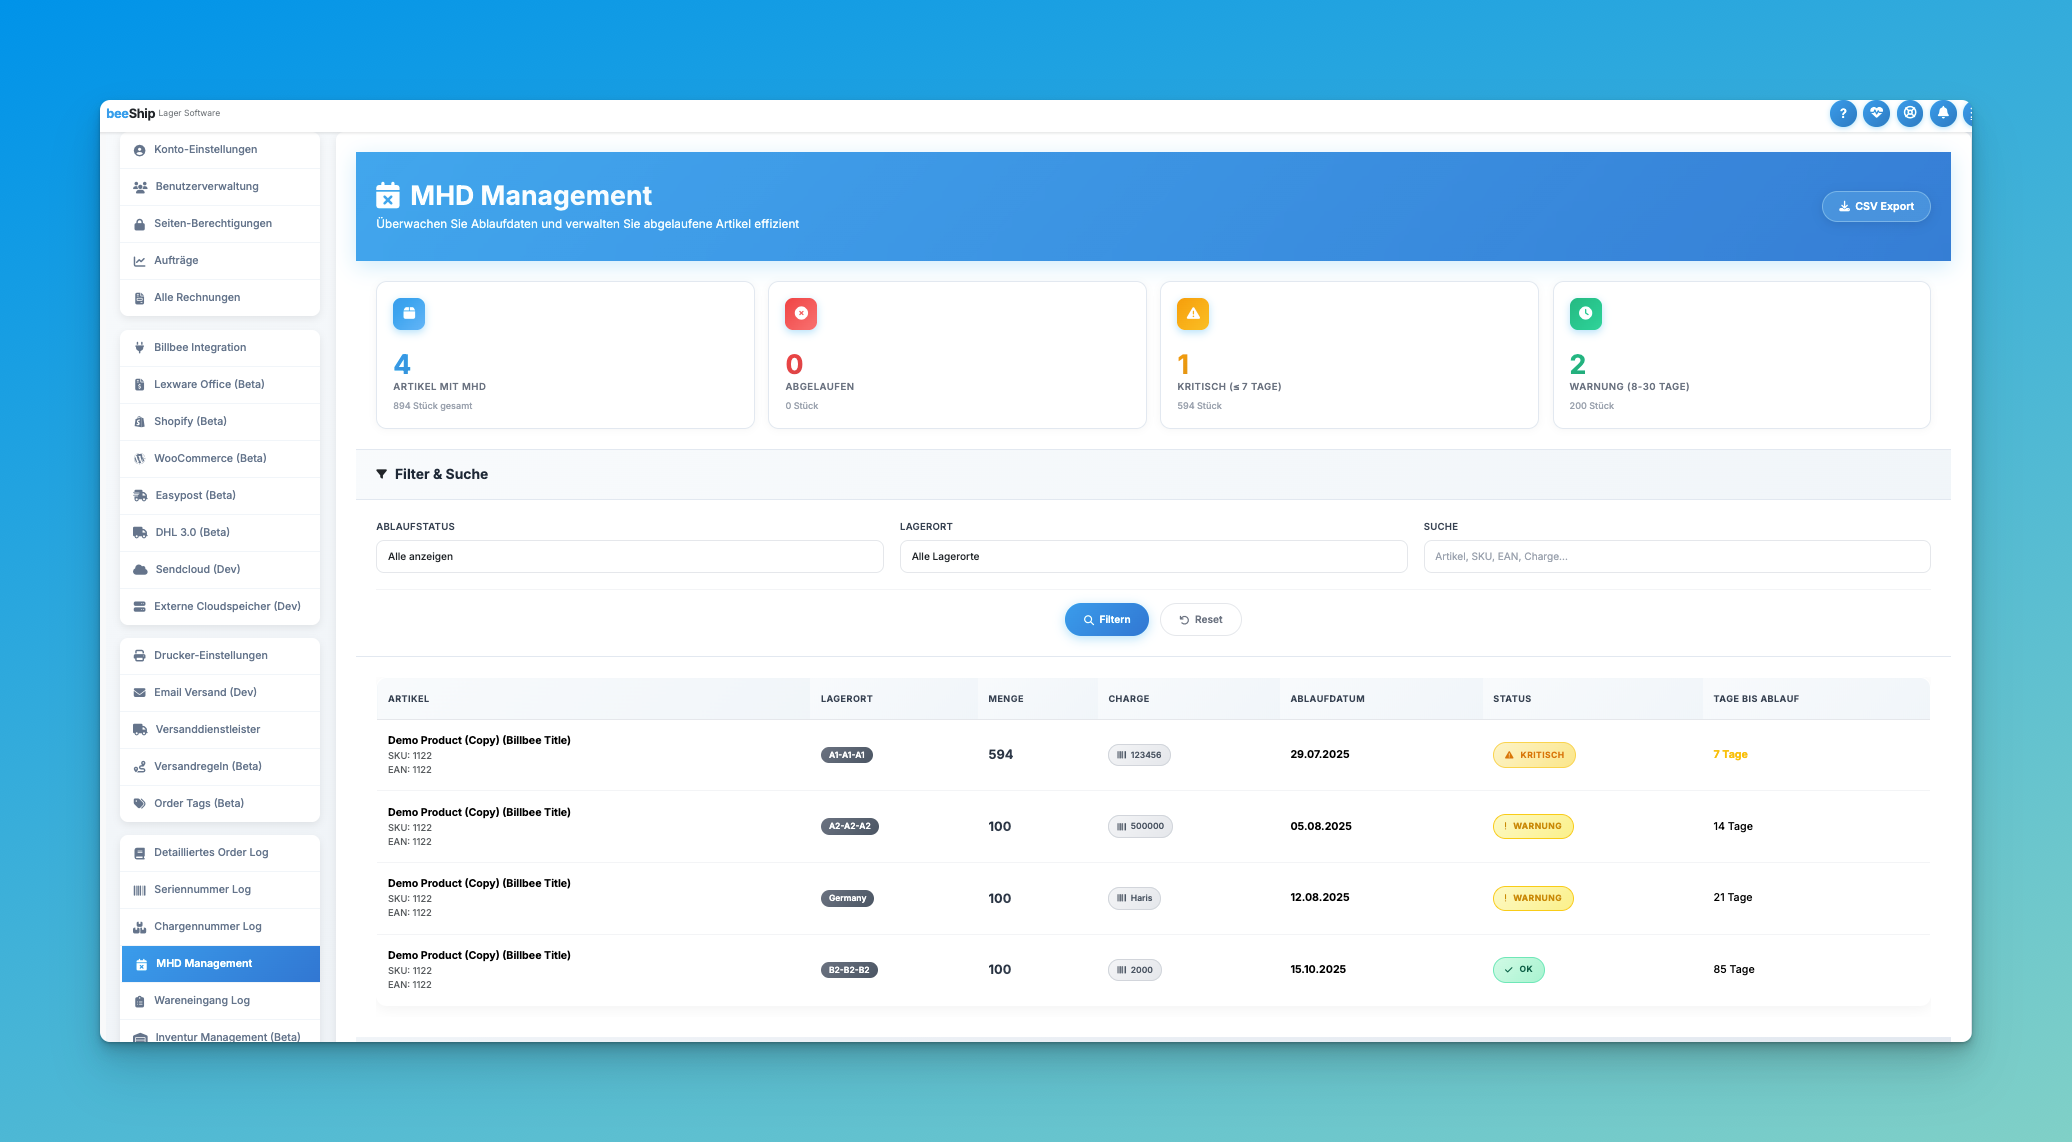Click the red Abgelaufen card icon

tap(800, 314)
